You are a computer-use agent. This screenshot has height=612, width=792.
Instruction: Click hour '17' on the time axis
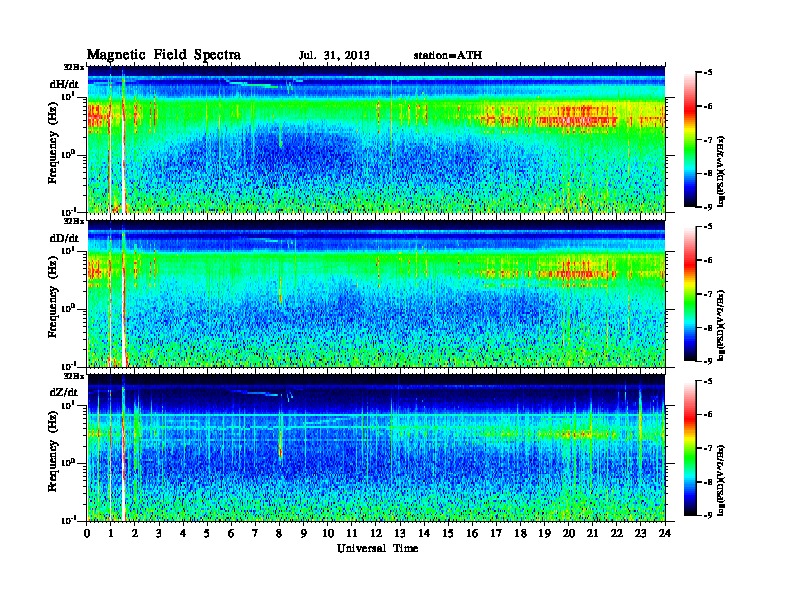[x=496, y=533]
